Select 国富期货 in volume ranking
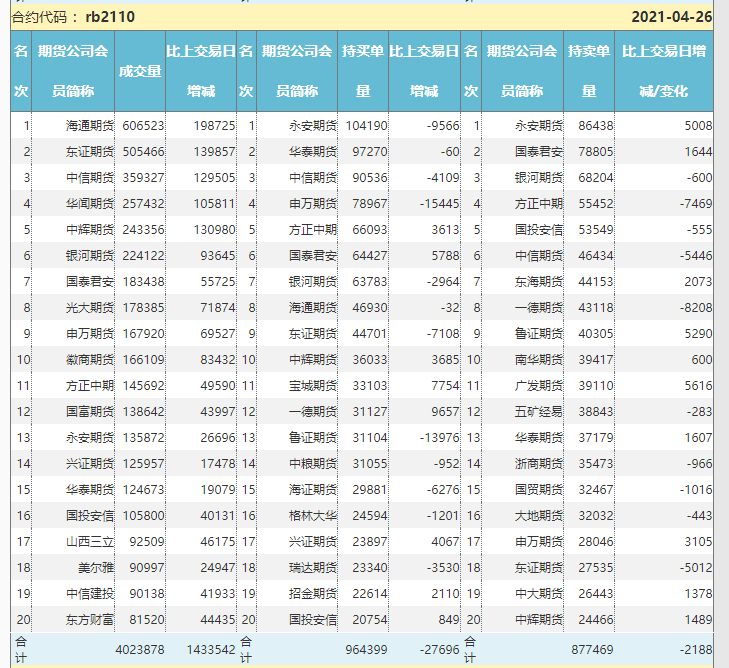Viewport: 729px width, 668px height. click(90, 412)
